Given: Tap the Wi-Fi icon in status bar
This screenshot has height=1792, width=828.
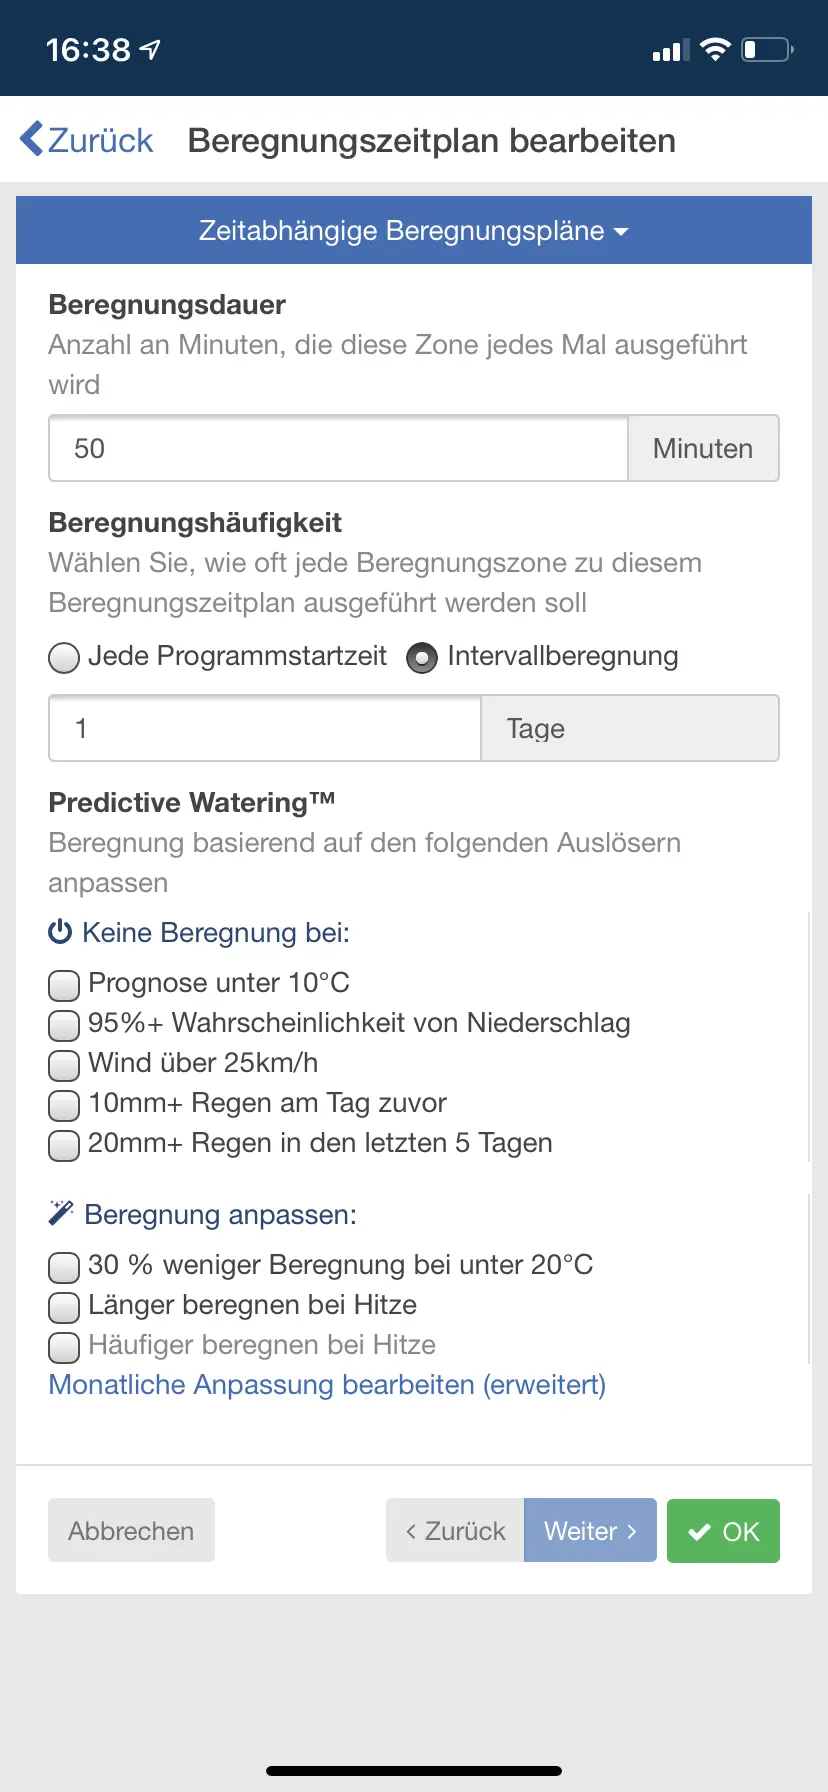Looking at the screenshot, I should pyautogui.click(x=715, y=49).
